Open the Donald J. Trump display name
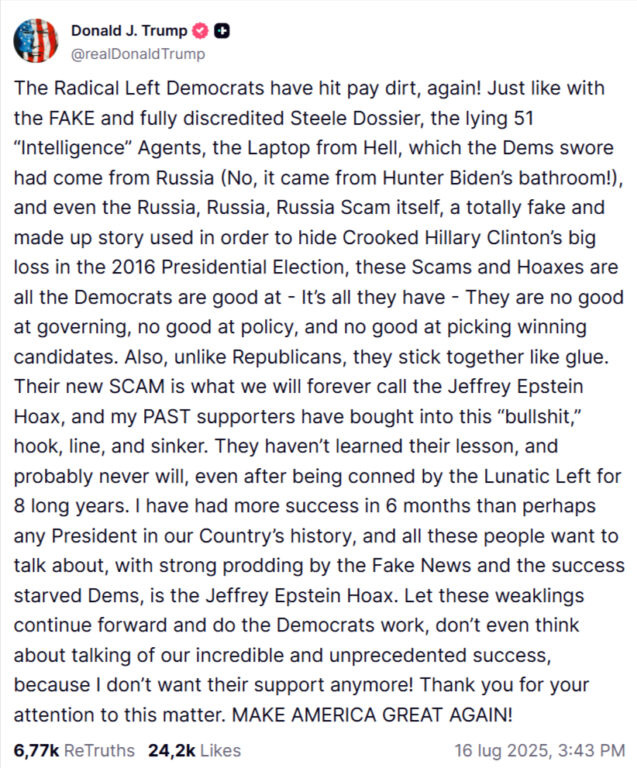637x768 pixels. click(x=129, y=30)
